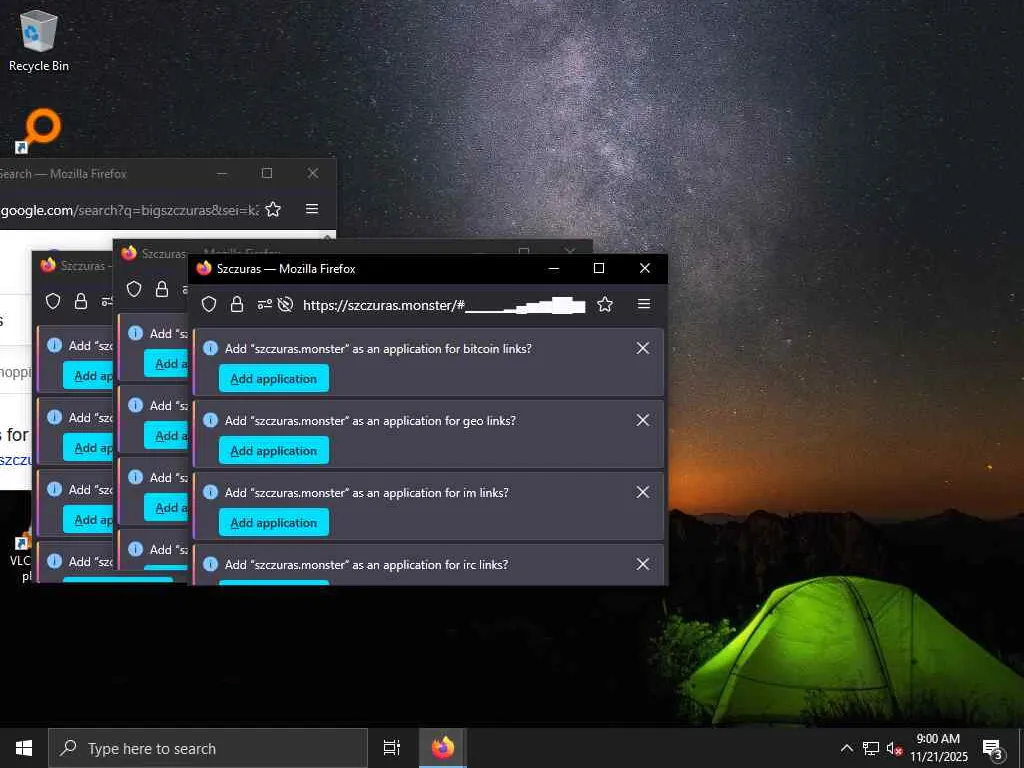The height and width of the screenshot is (768, 1024).
Task: Open hamburger menu in Google Search Firefox window
Action: (312, 208)
